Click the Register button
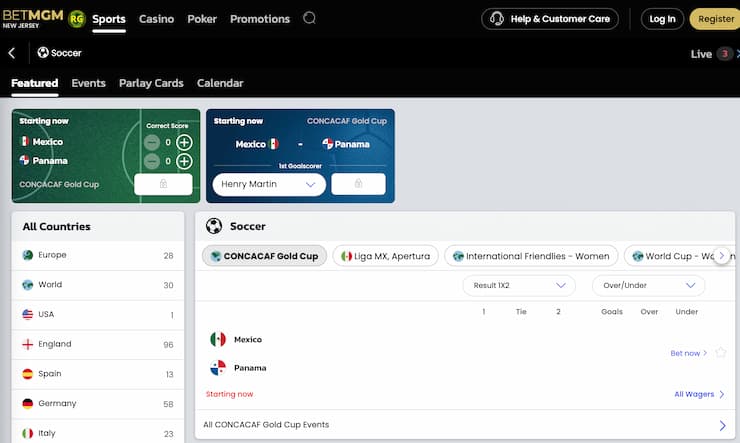 715,19
